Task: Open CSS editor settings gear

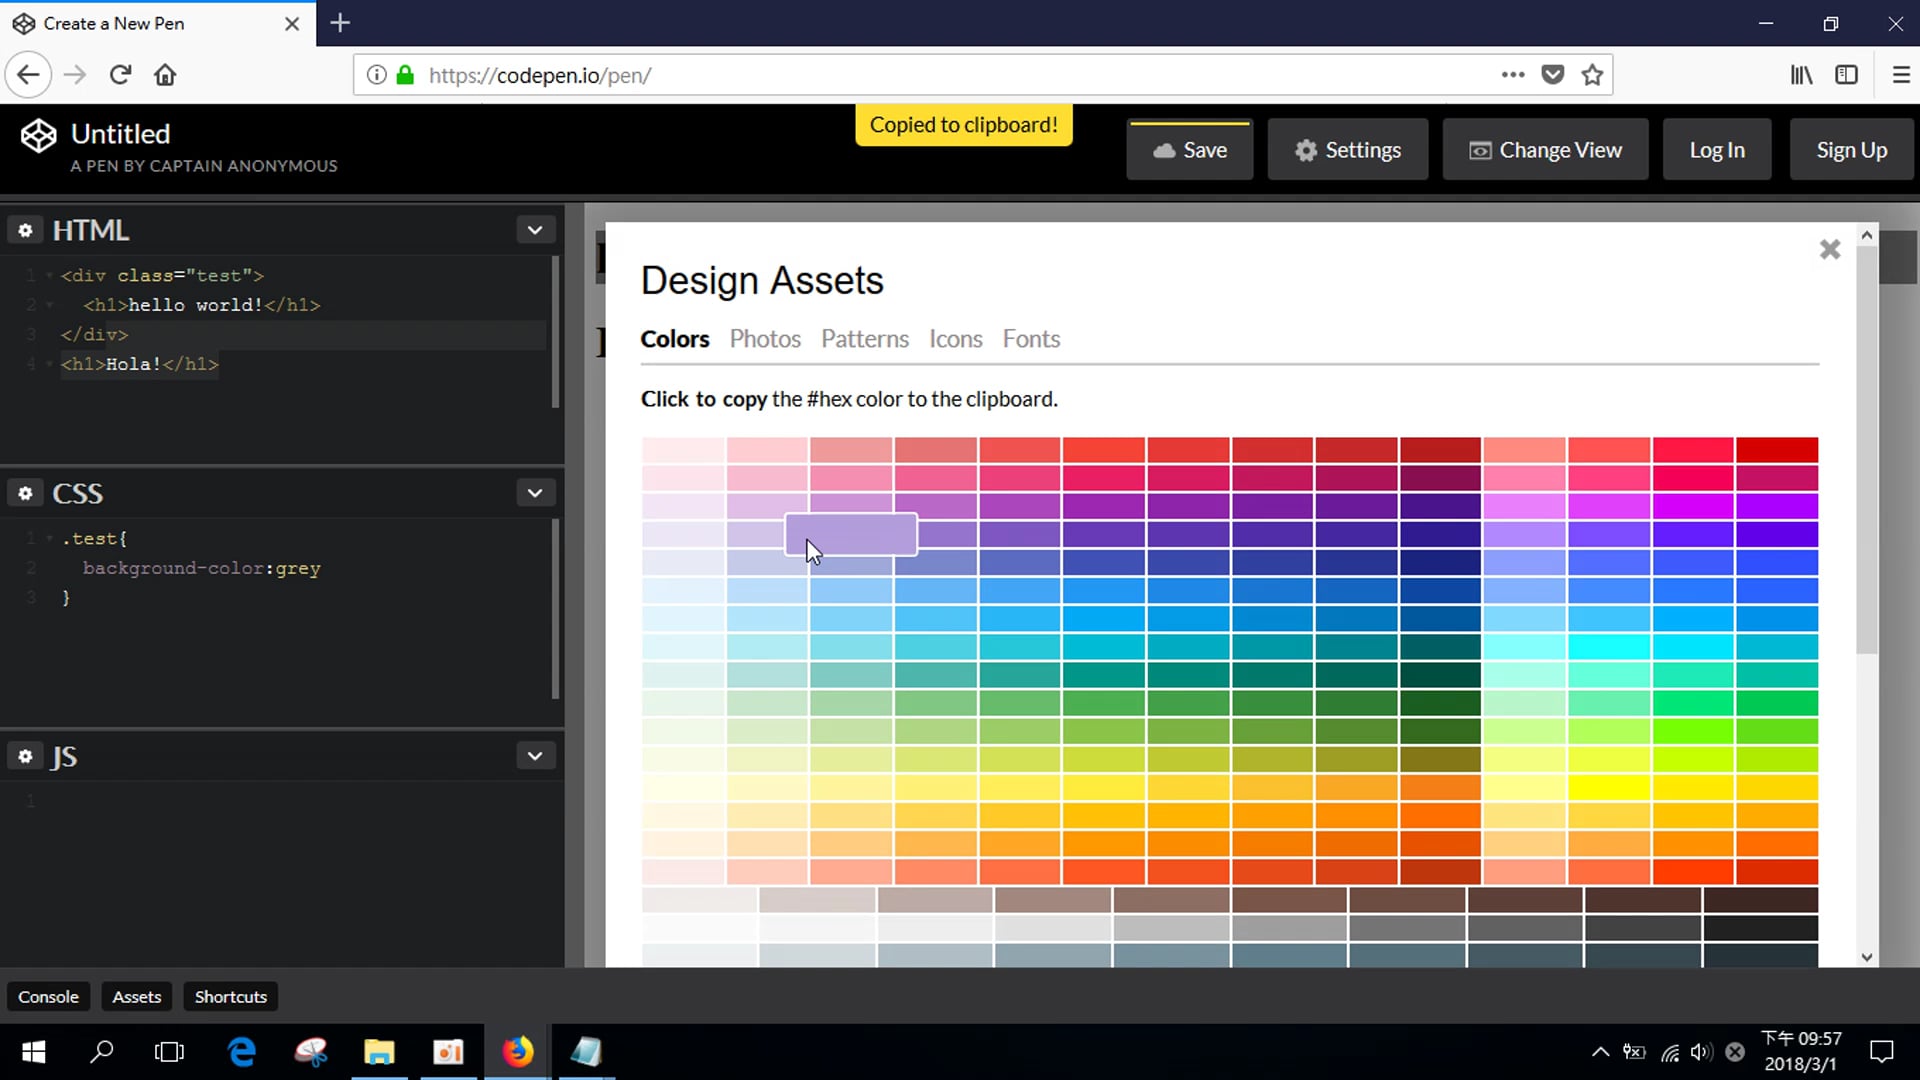Action: tap(25, 494)
